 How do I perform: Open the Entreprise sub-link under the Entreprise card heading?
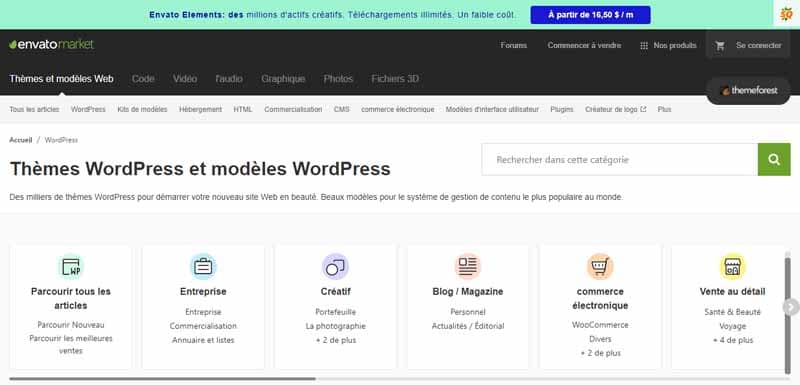[203, 312]
